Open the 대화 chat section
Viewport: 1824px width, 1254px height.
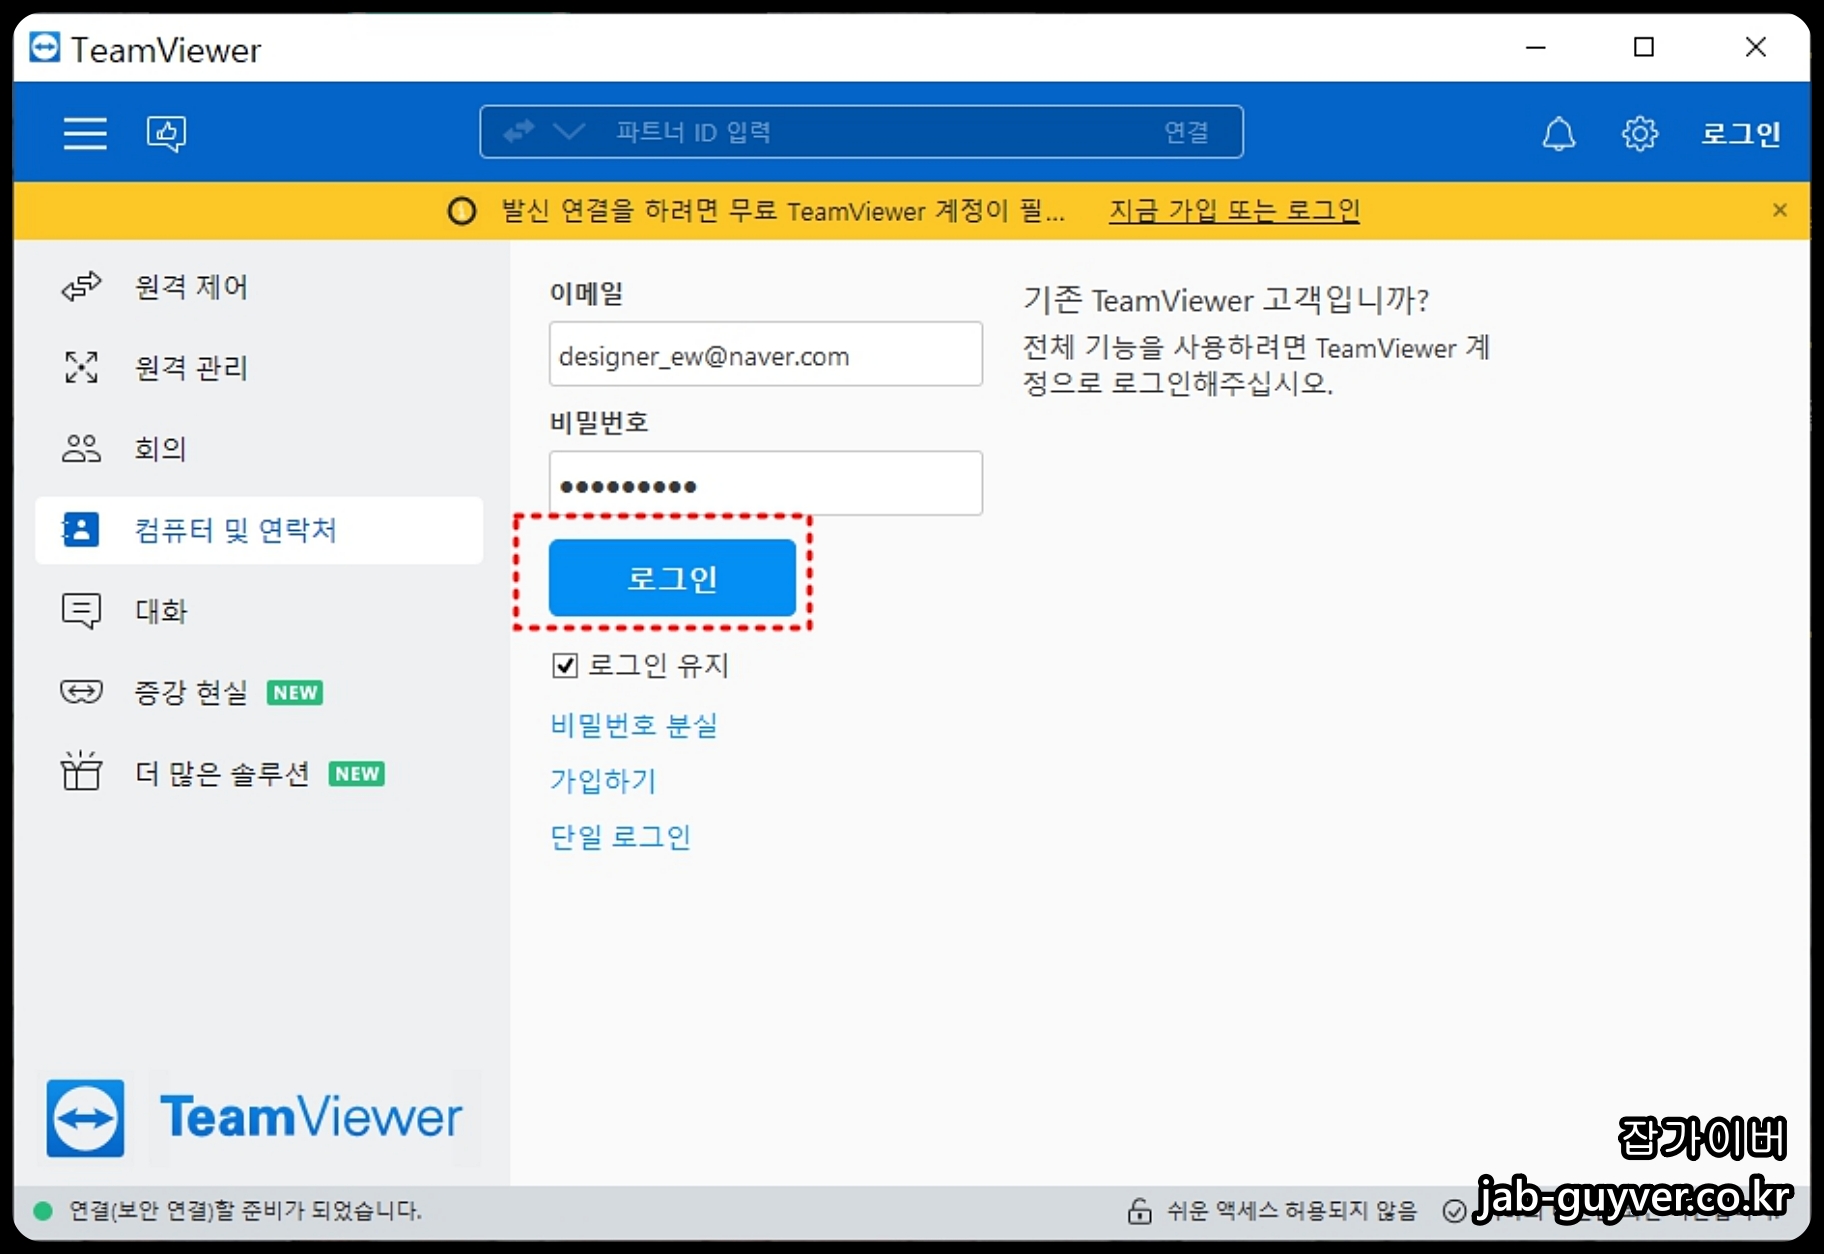pyautogui.click(x=258, y=611)
